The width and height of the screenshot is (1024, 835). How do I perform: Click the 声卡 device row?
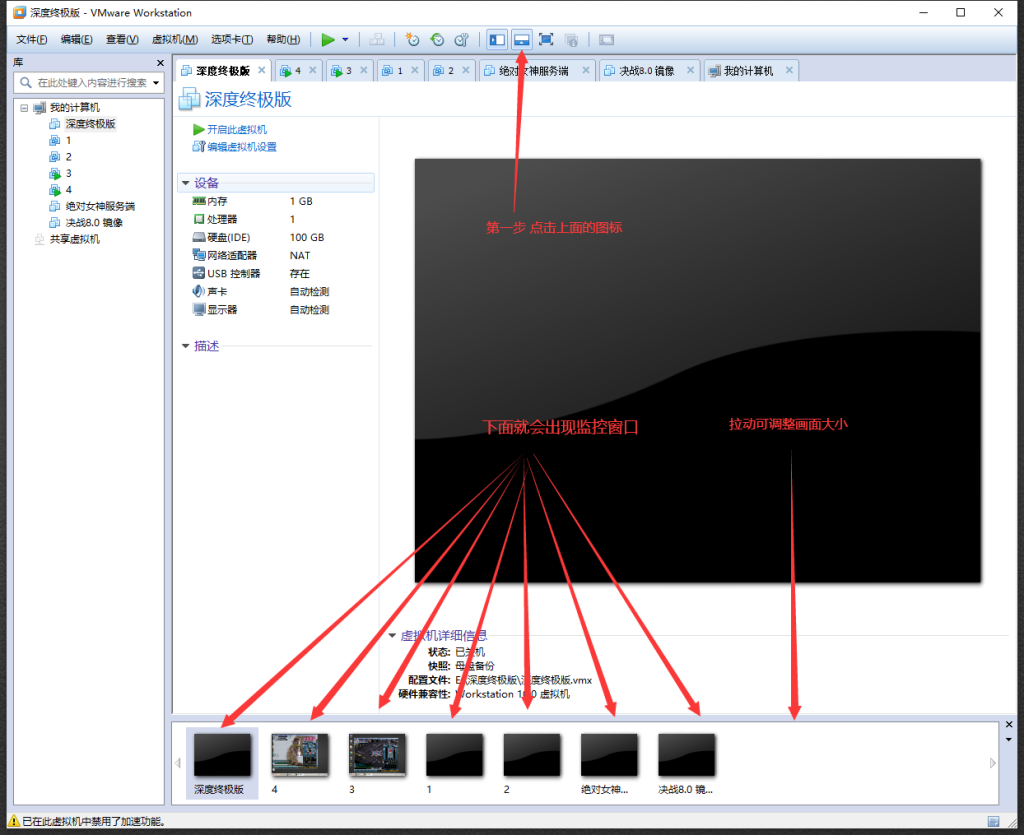pyautogui.click(x=278, y=292)
